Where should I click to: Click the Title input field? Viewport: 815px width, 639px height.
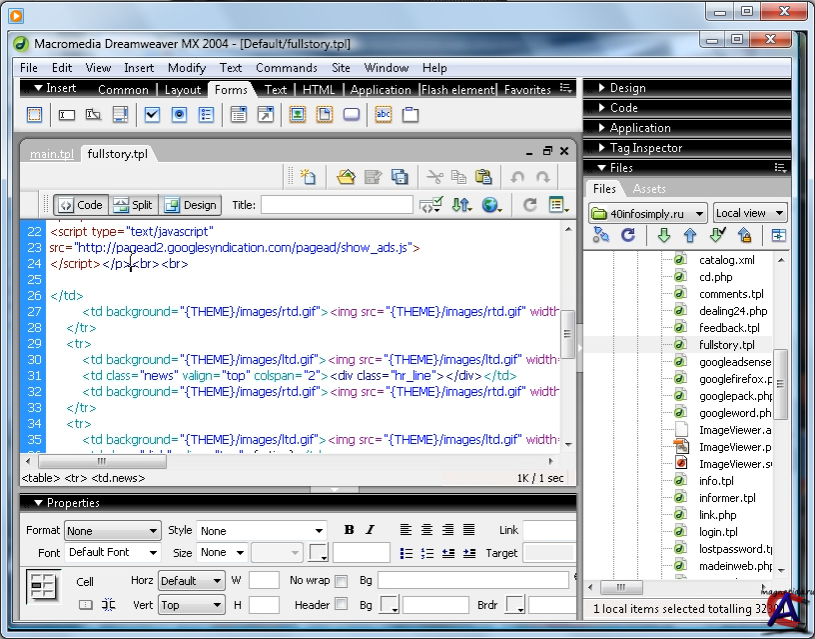tap(336, 205)
